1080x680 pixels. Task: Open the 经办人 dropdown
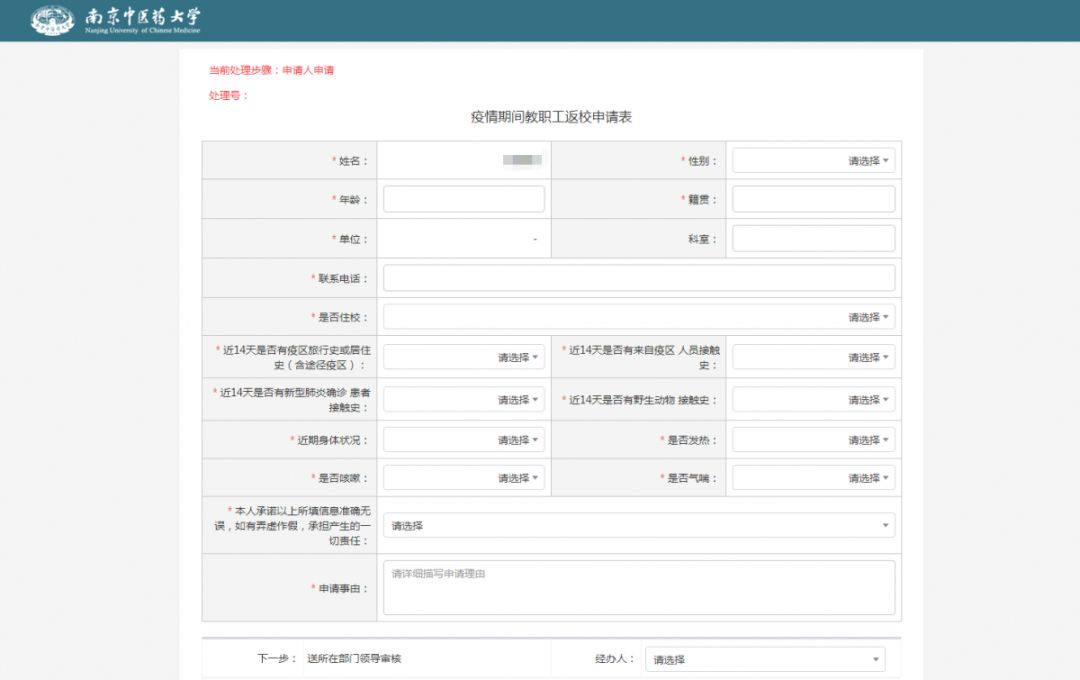point(764,659)
